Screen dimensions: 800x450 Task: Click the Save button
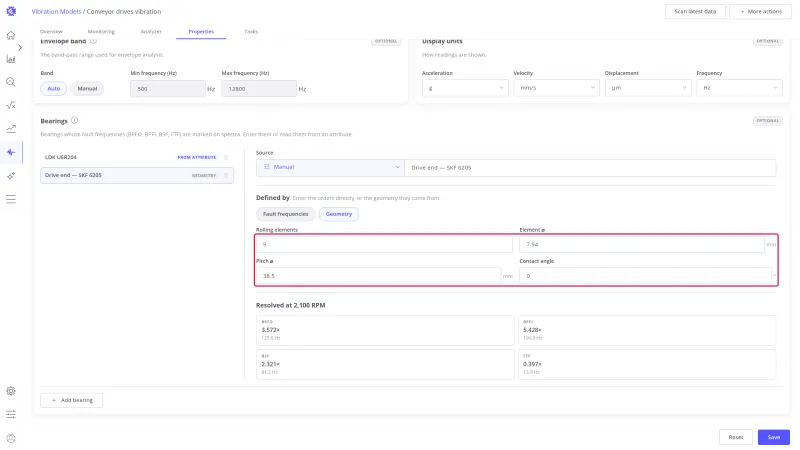tap(773, 437)
